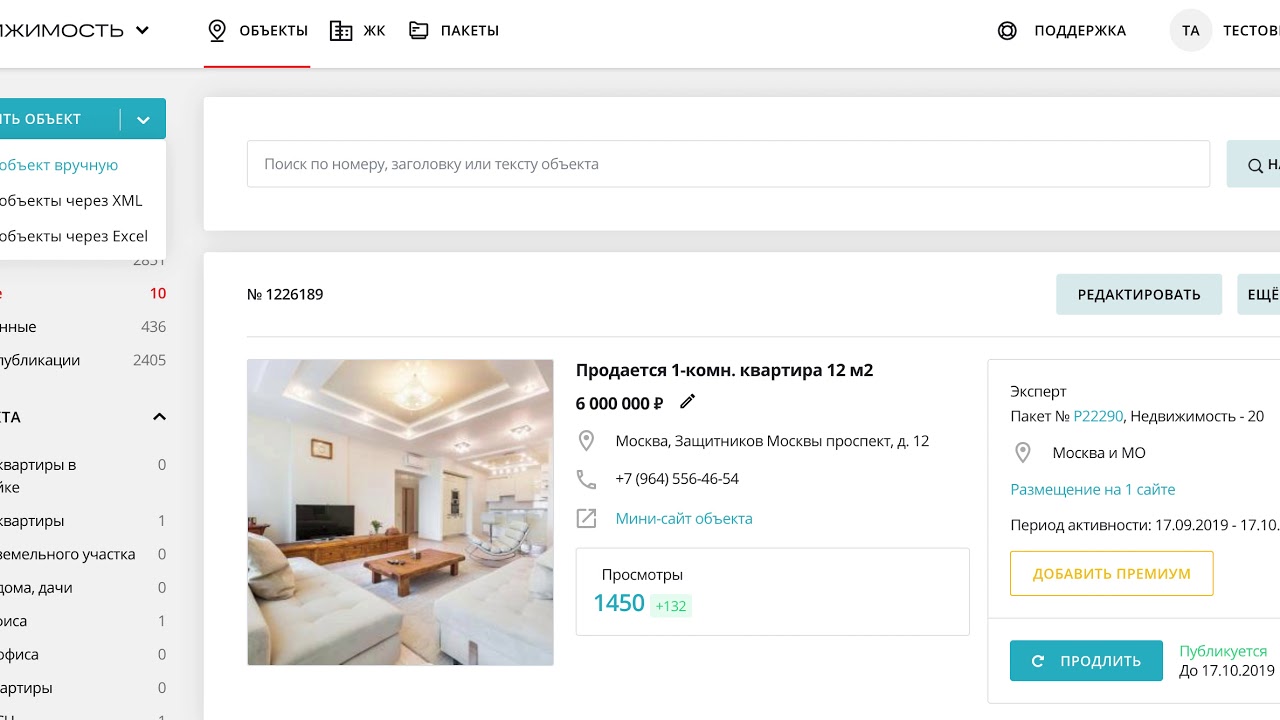Click the map pin icon next to Объекты
1280x720 pixels.
pos(217,31)
